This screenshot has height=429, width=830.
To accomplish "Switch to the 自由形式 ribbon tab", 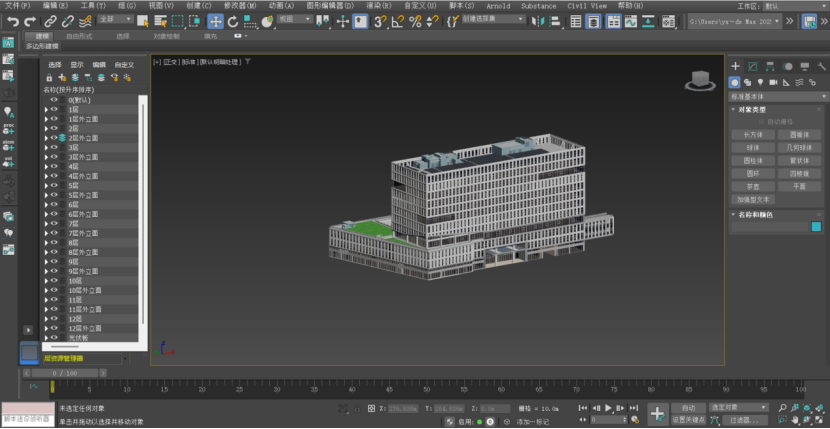I will click(80, 36).
